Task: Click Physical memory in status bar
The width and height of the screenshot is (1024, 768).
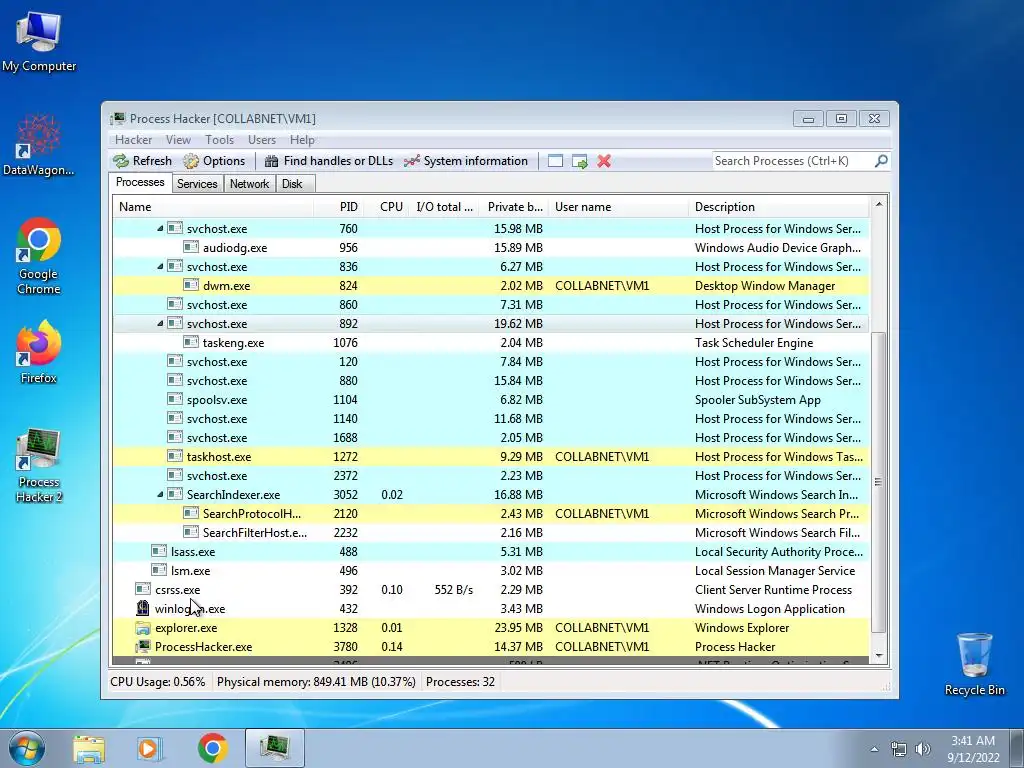Action: point(316,682)
